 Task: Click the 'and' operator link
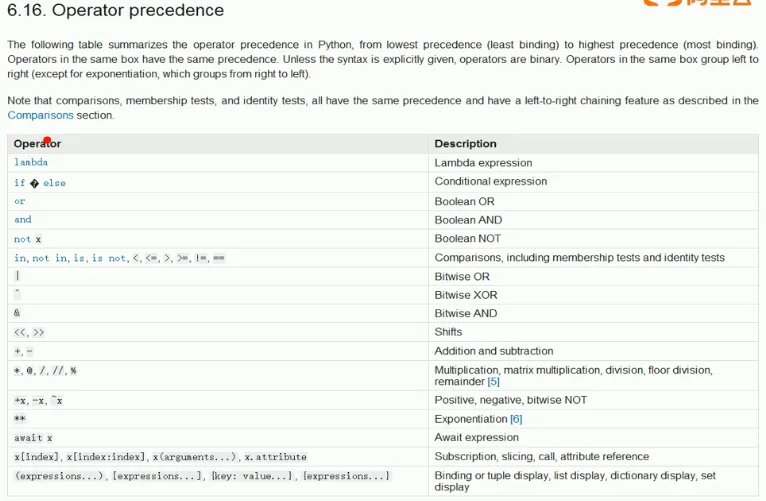(23, 220)
